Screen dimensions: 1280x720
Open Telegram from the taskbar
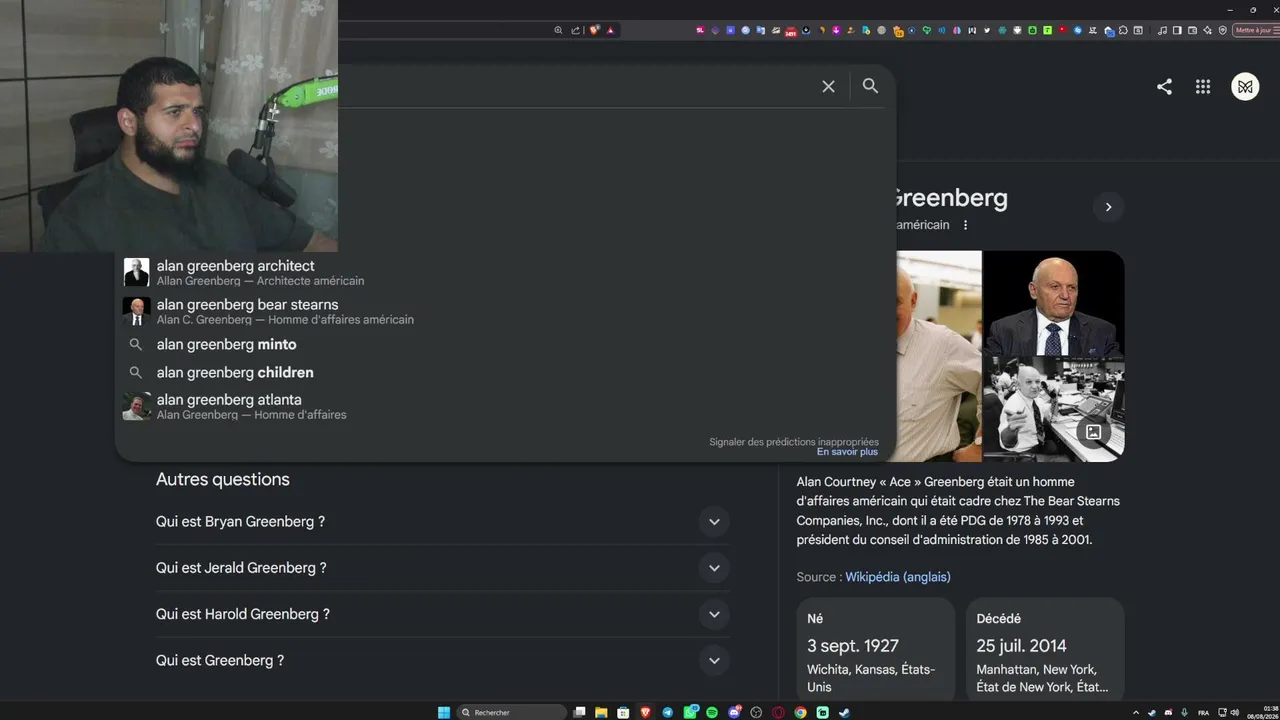[668, 712]
